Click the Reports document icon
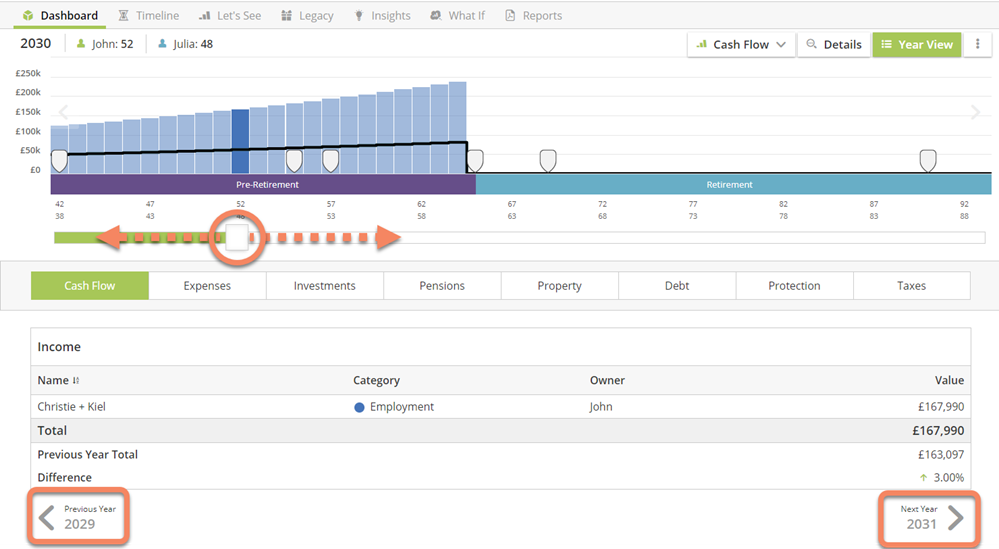Viewport: 999px width, 549px height. 510,15
